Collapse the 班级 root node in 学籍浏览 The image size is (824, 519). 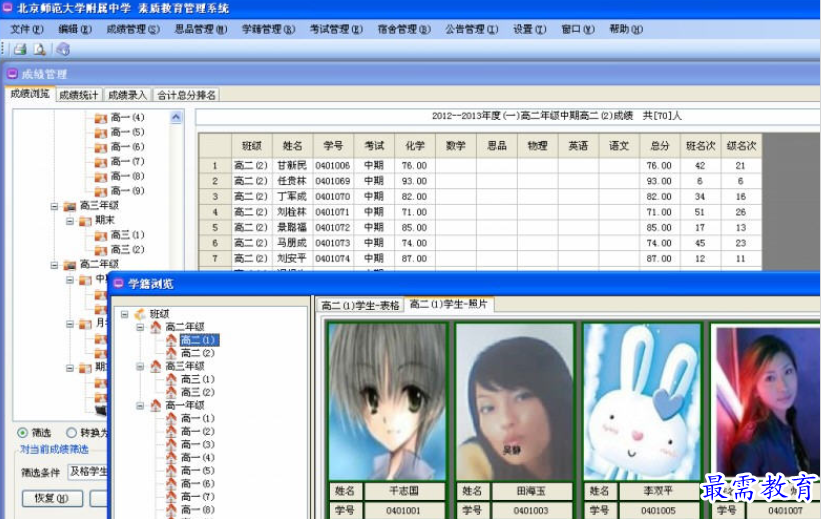tap(125, 314)
